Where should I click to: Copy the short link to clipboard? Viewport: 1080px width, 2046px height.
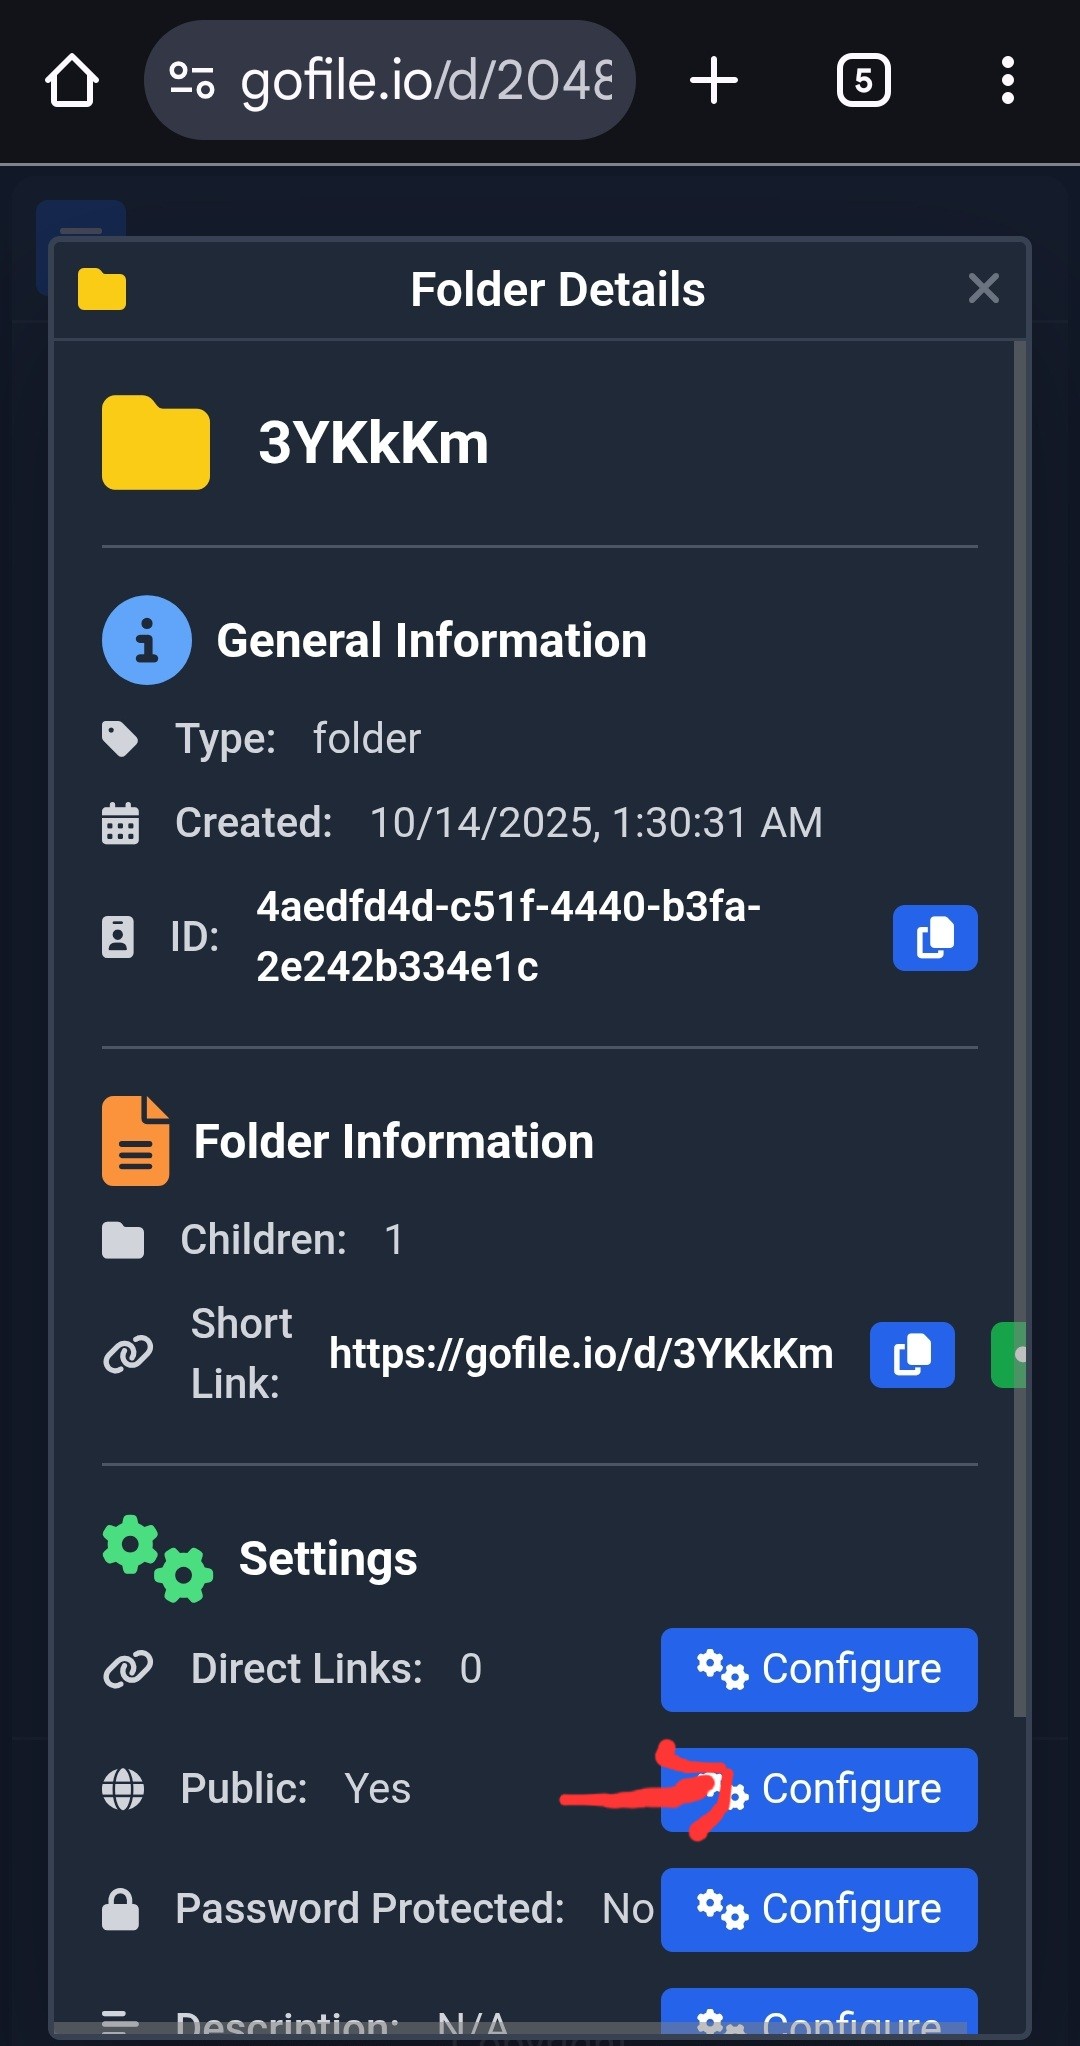[x=911, y=1354]
